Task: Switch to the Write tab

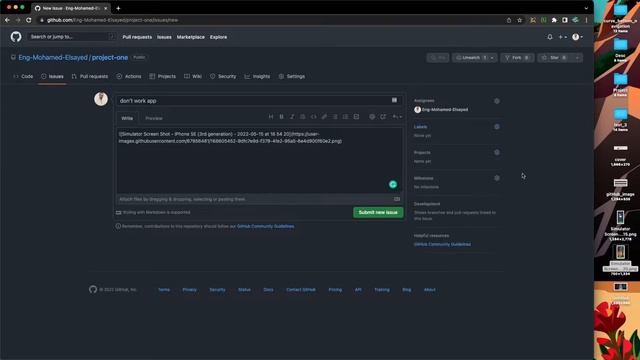Action: pyautogui.click(x=127, y=118)
